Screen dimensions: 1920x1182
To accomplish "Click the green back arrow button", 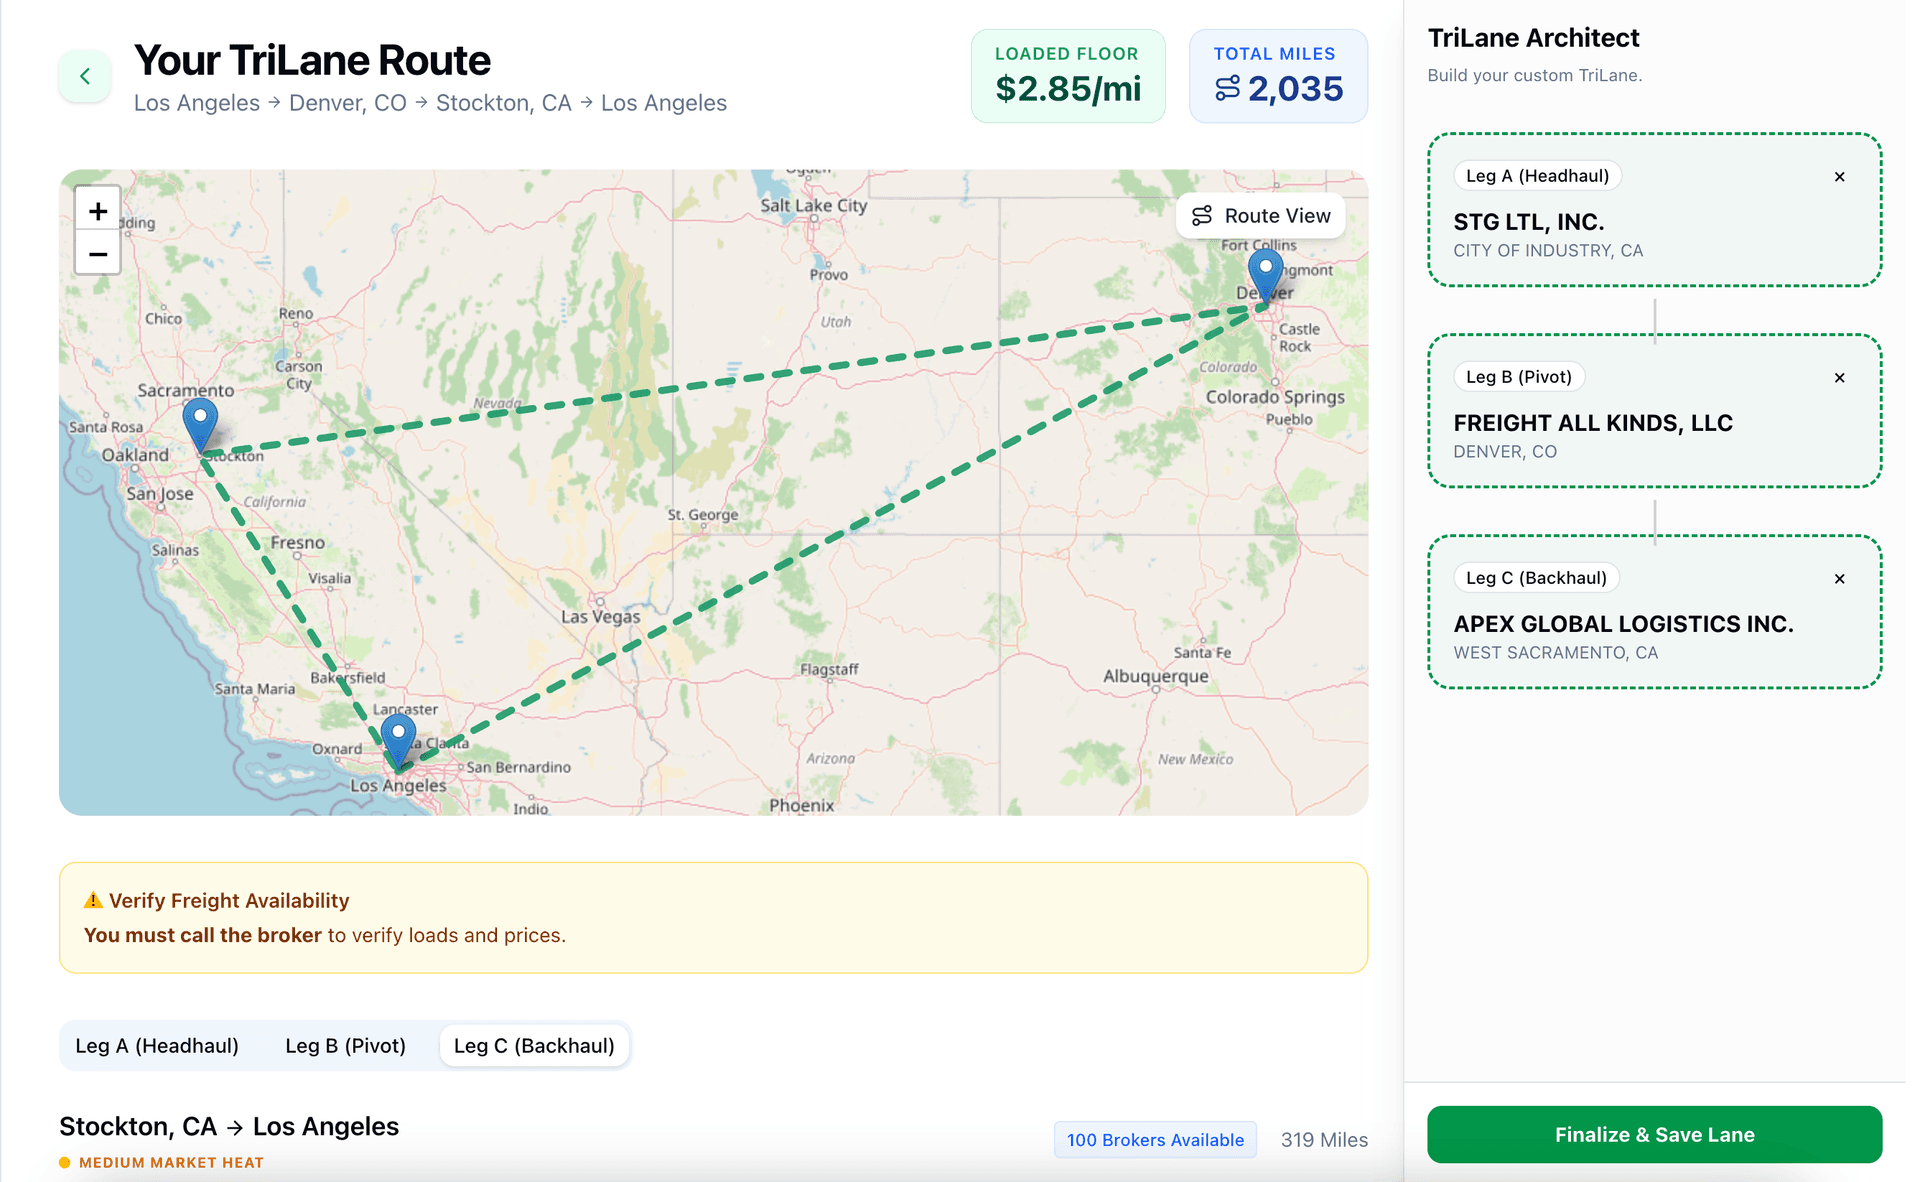I will pyautogui.click(x=85, y=76).
